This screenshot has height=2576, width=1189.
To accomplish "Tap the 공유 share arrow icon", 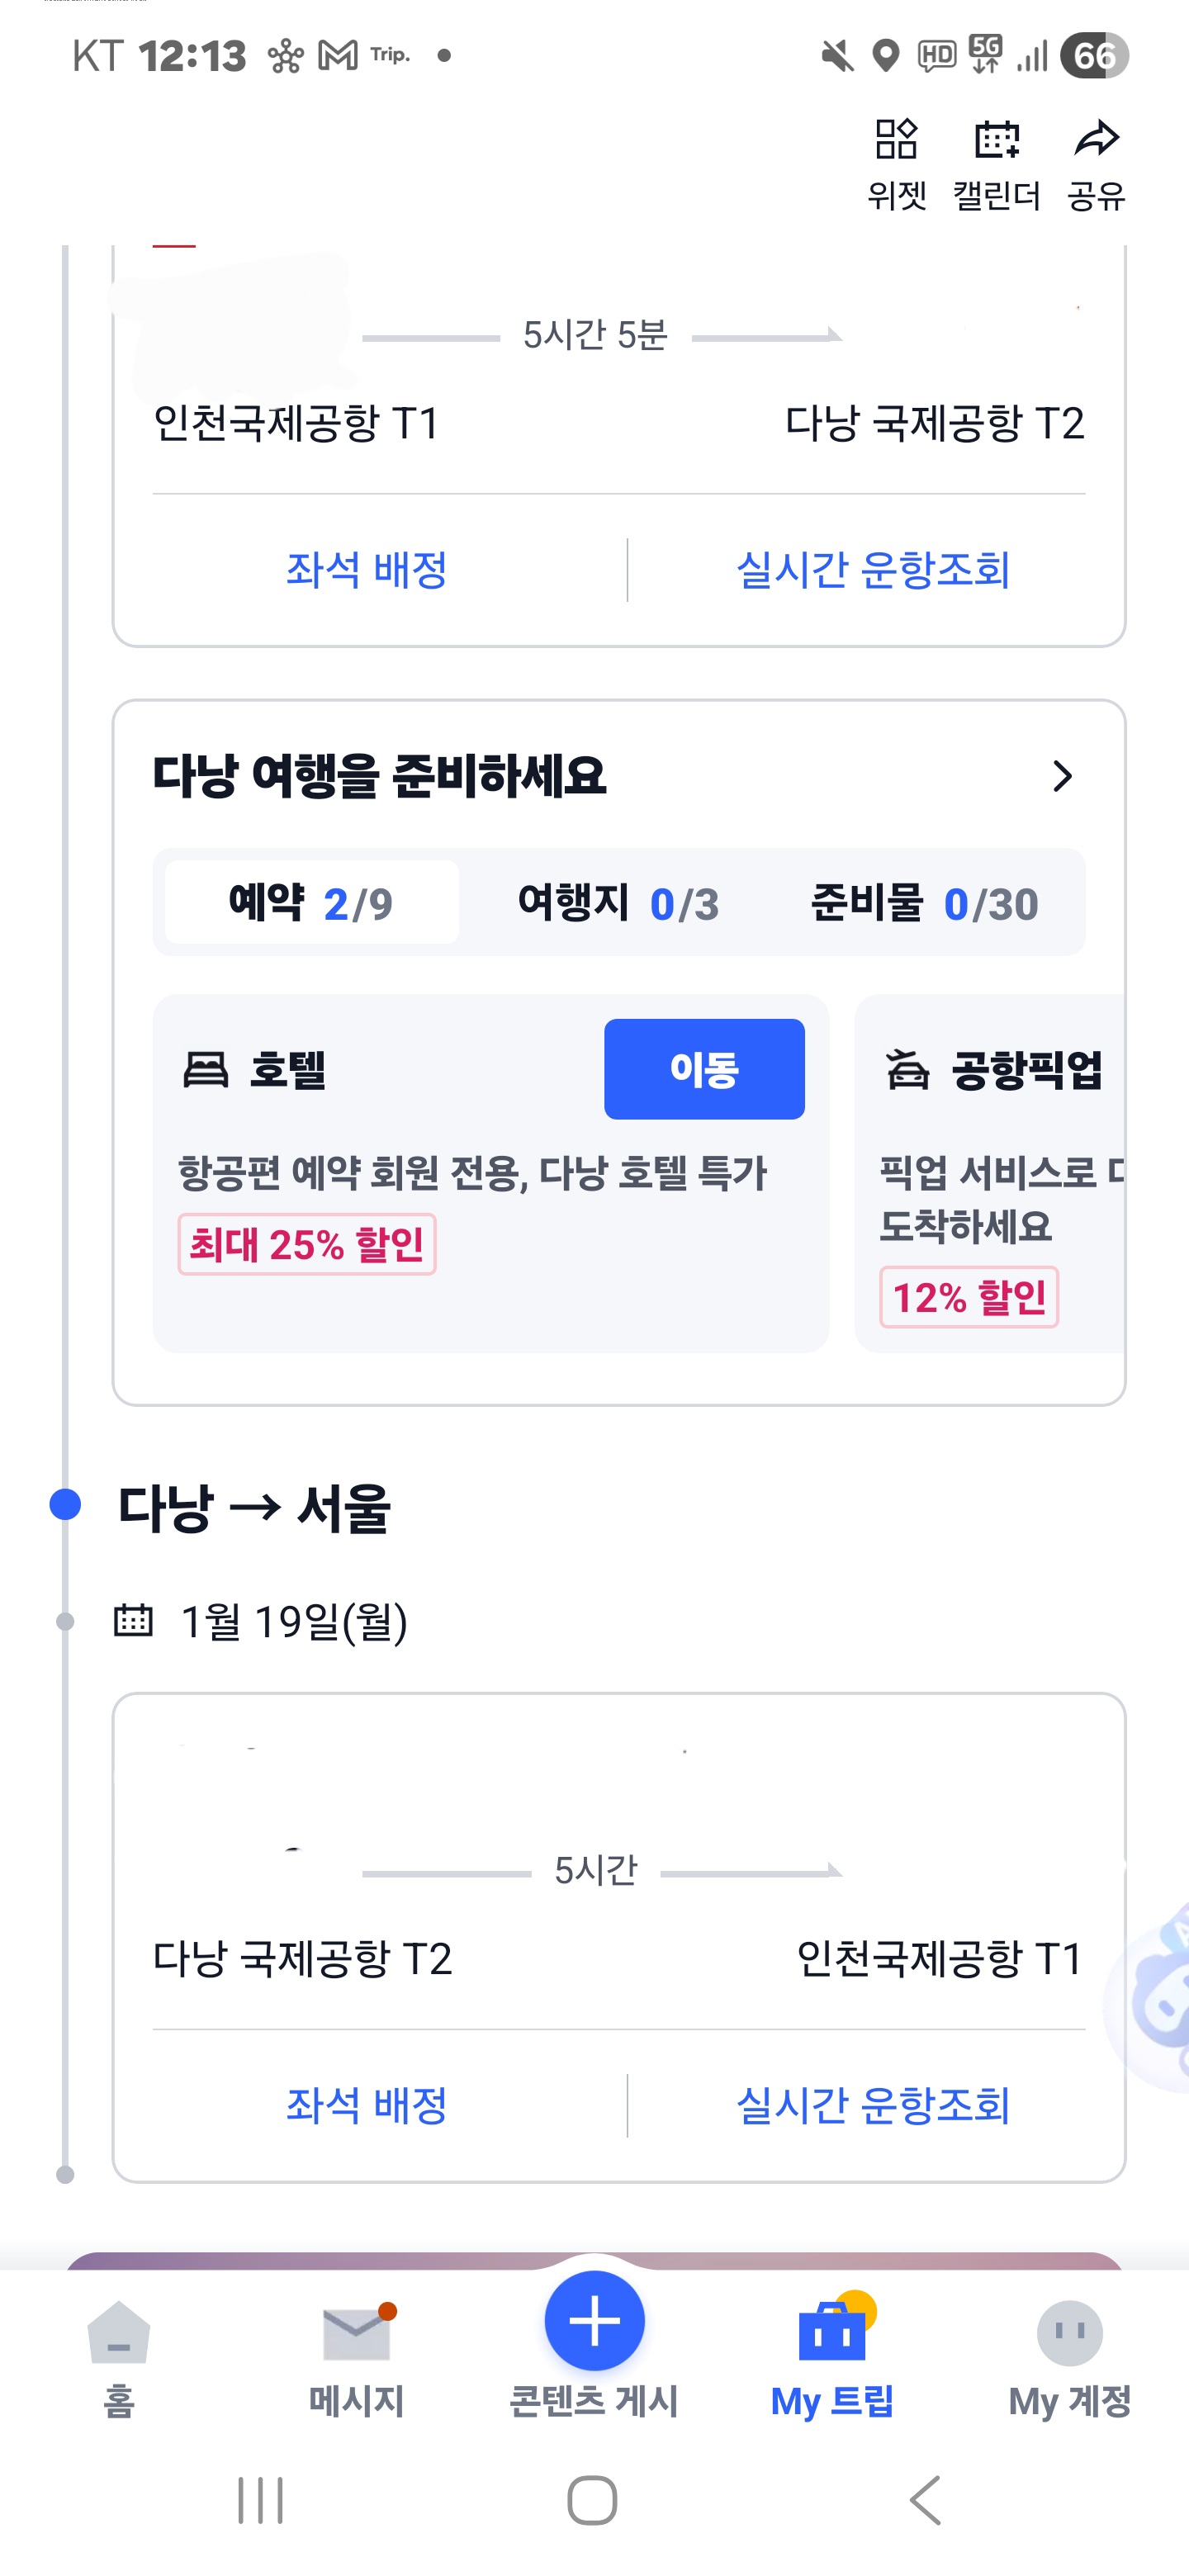I will 1096,140.
